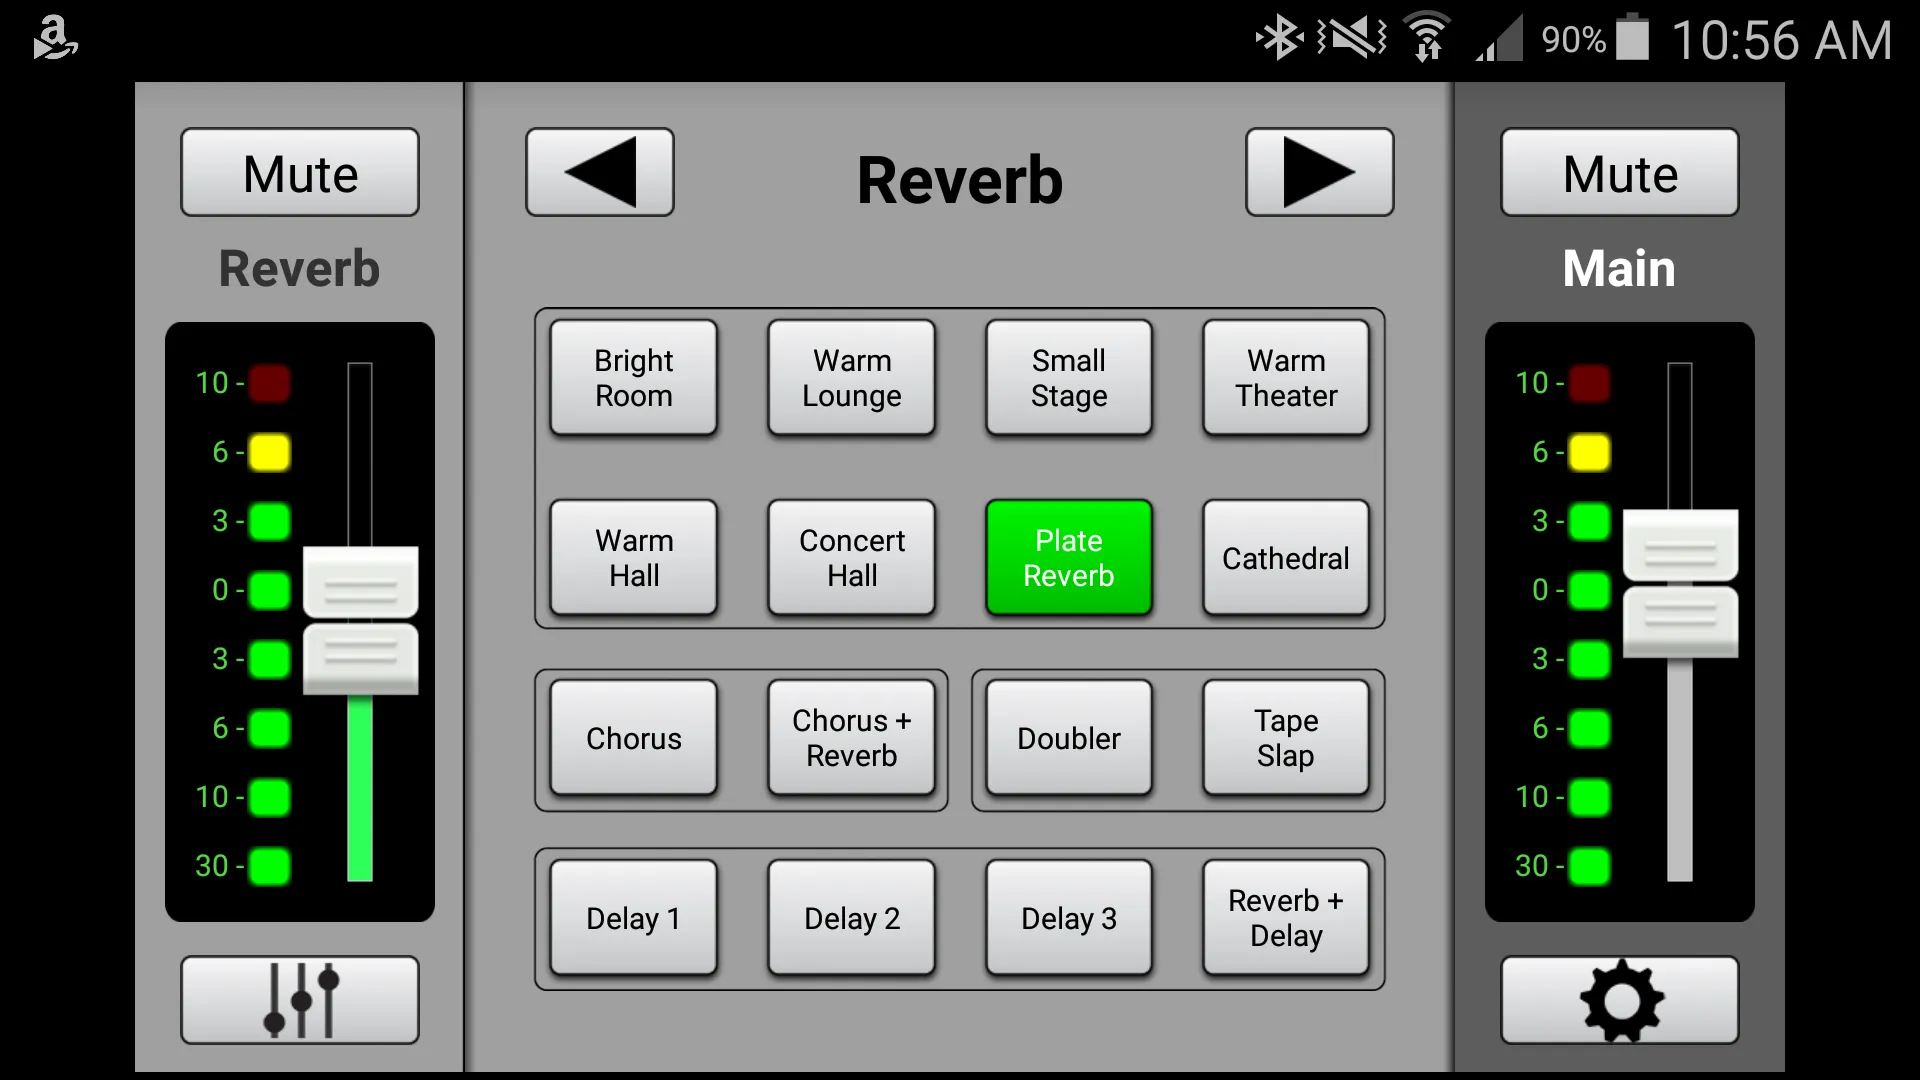Select Chorus plus Reverb preset

[851, 737]
